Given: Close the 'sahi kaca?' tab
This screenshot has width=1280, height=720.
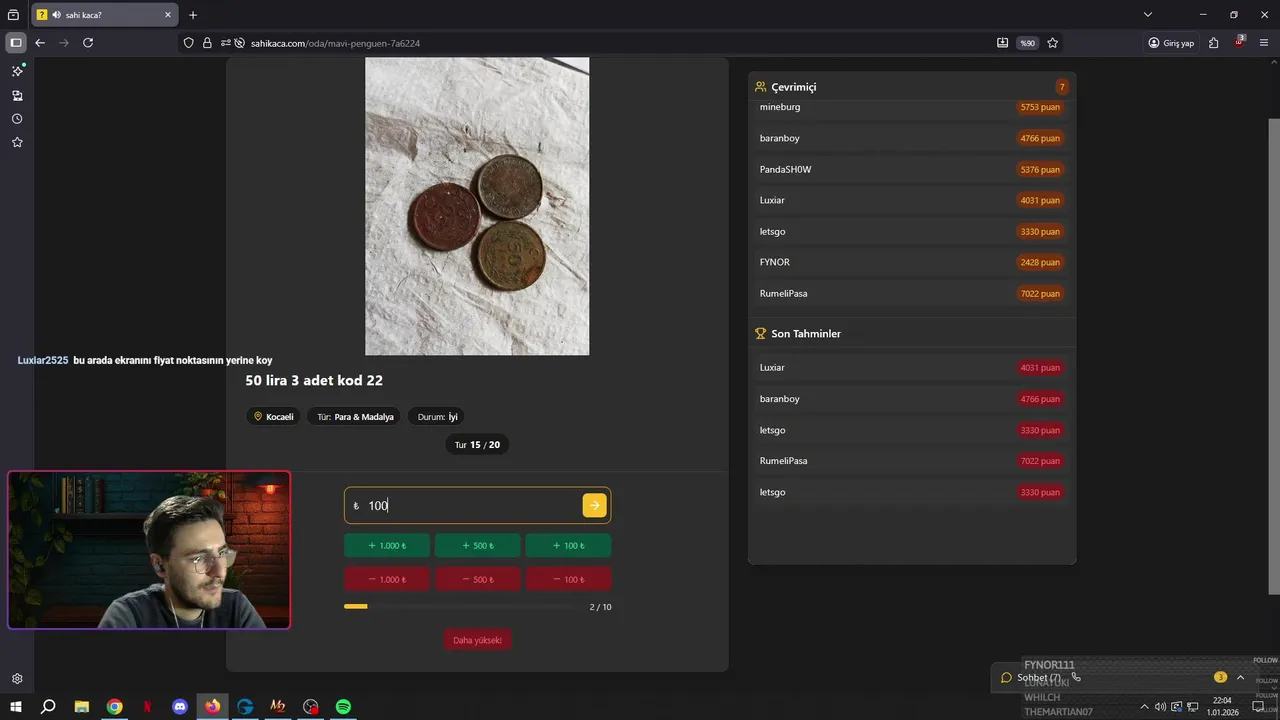Looking at the screenshot, I should coord(168,15).
